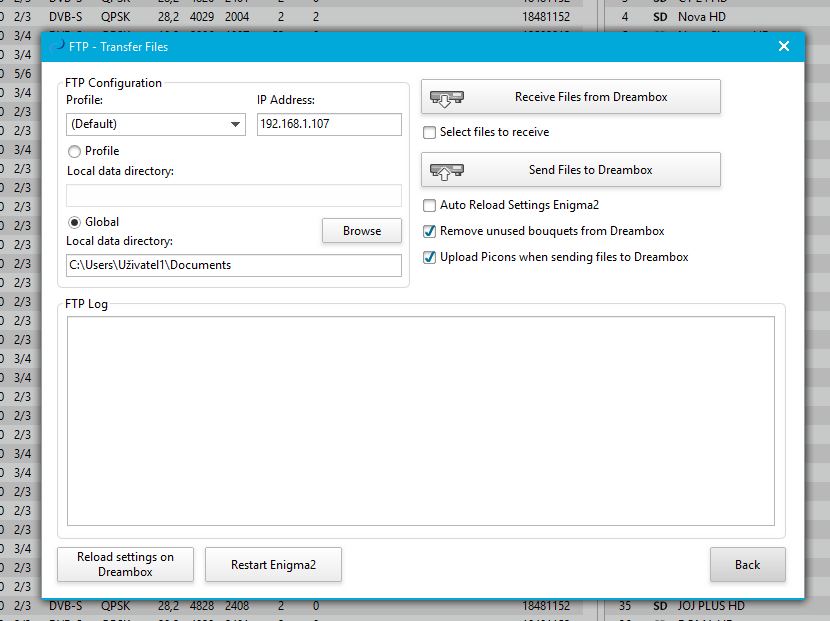
Task: Click the IP Address field 192.168.1.107
Action: (x=329, y=124)
